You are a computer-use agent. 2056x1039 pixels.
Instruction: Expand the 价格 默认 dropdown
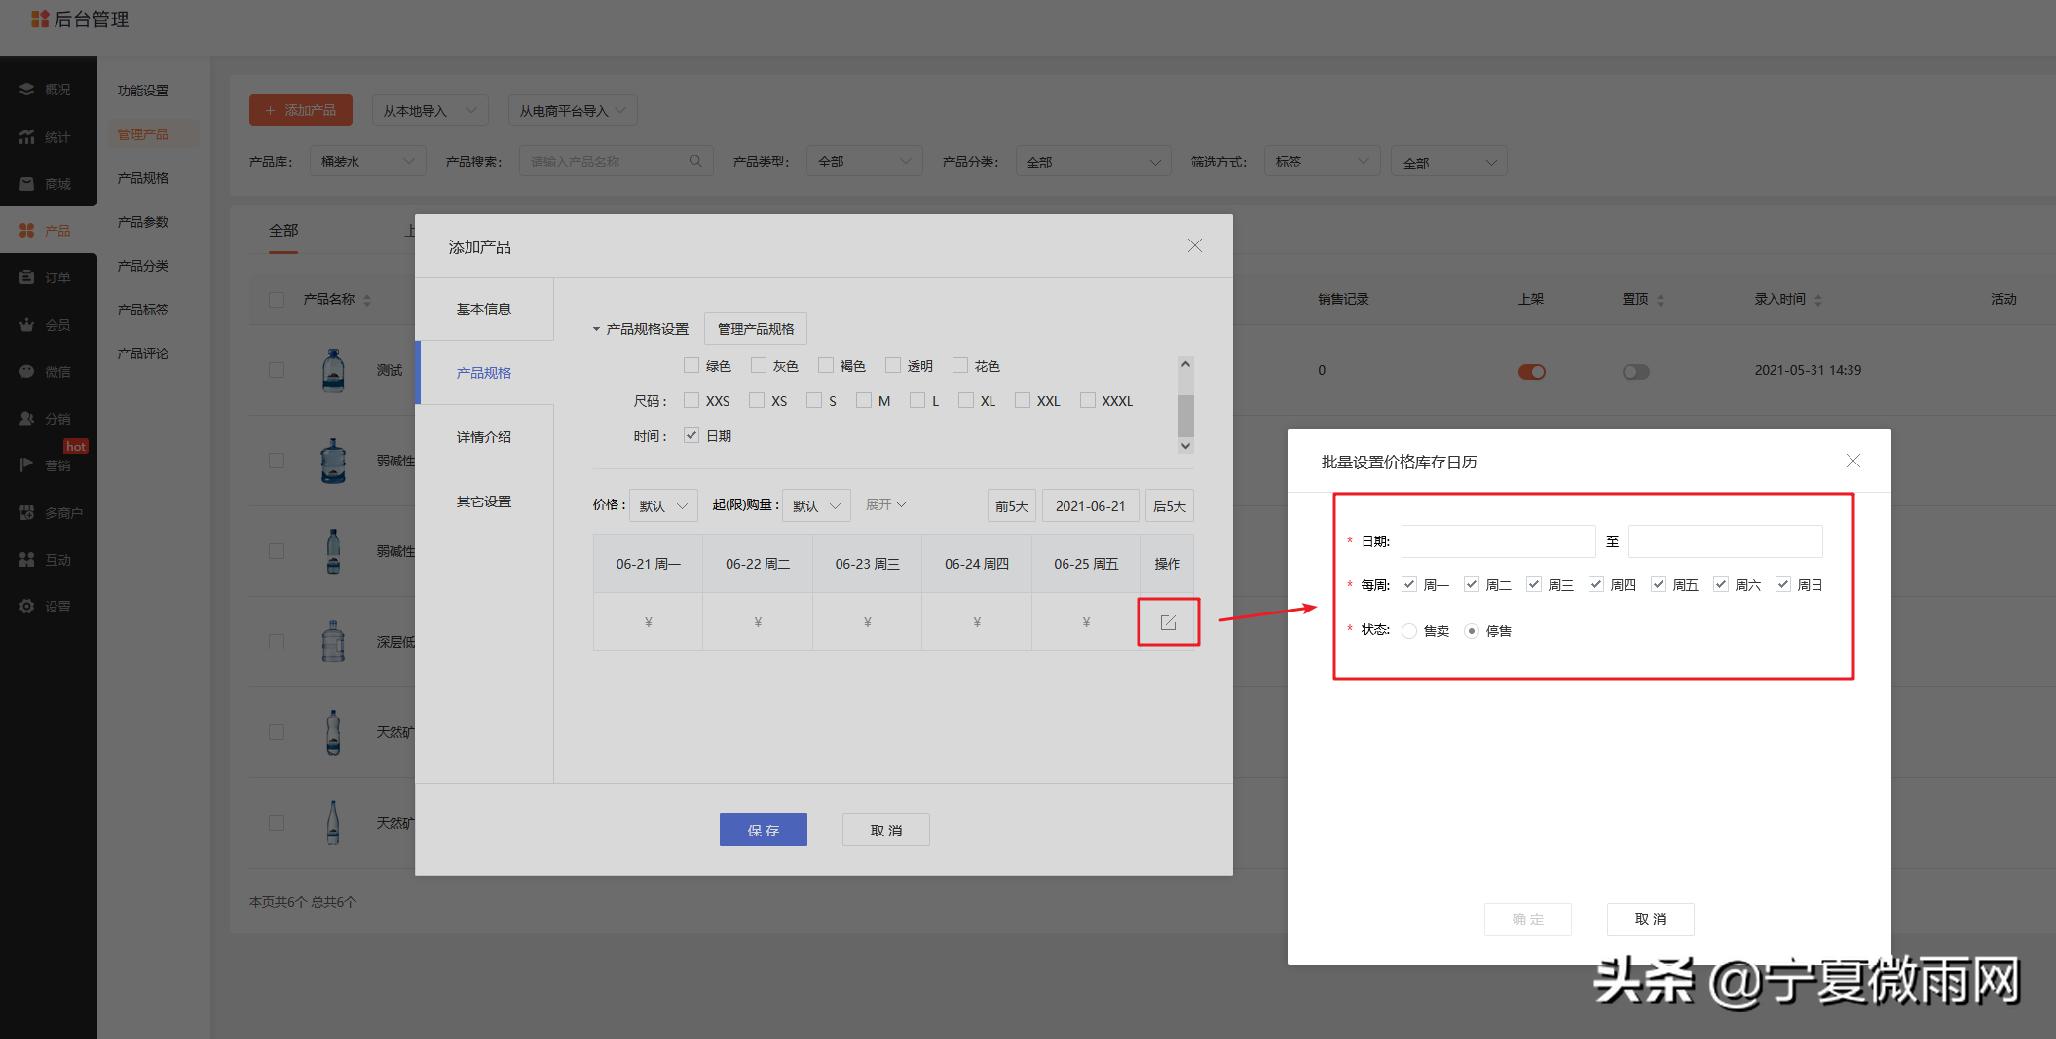pos(662,505)
